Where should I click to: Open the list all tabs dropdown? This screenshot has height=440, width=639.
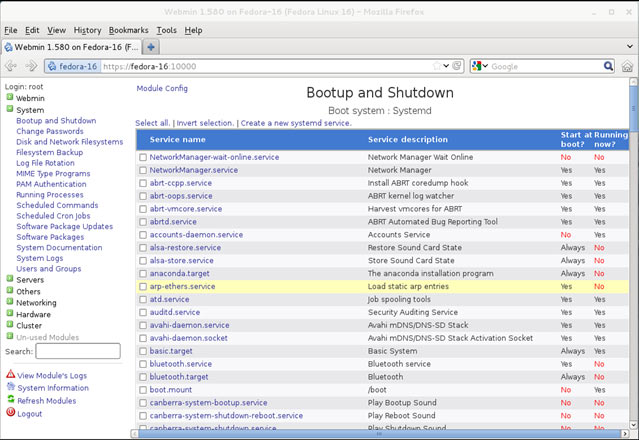pos(630,46)
